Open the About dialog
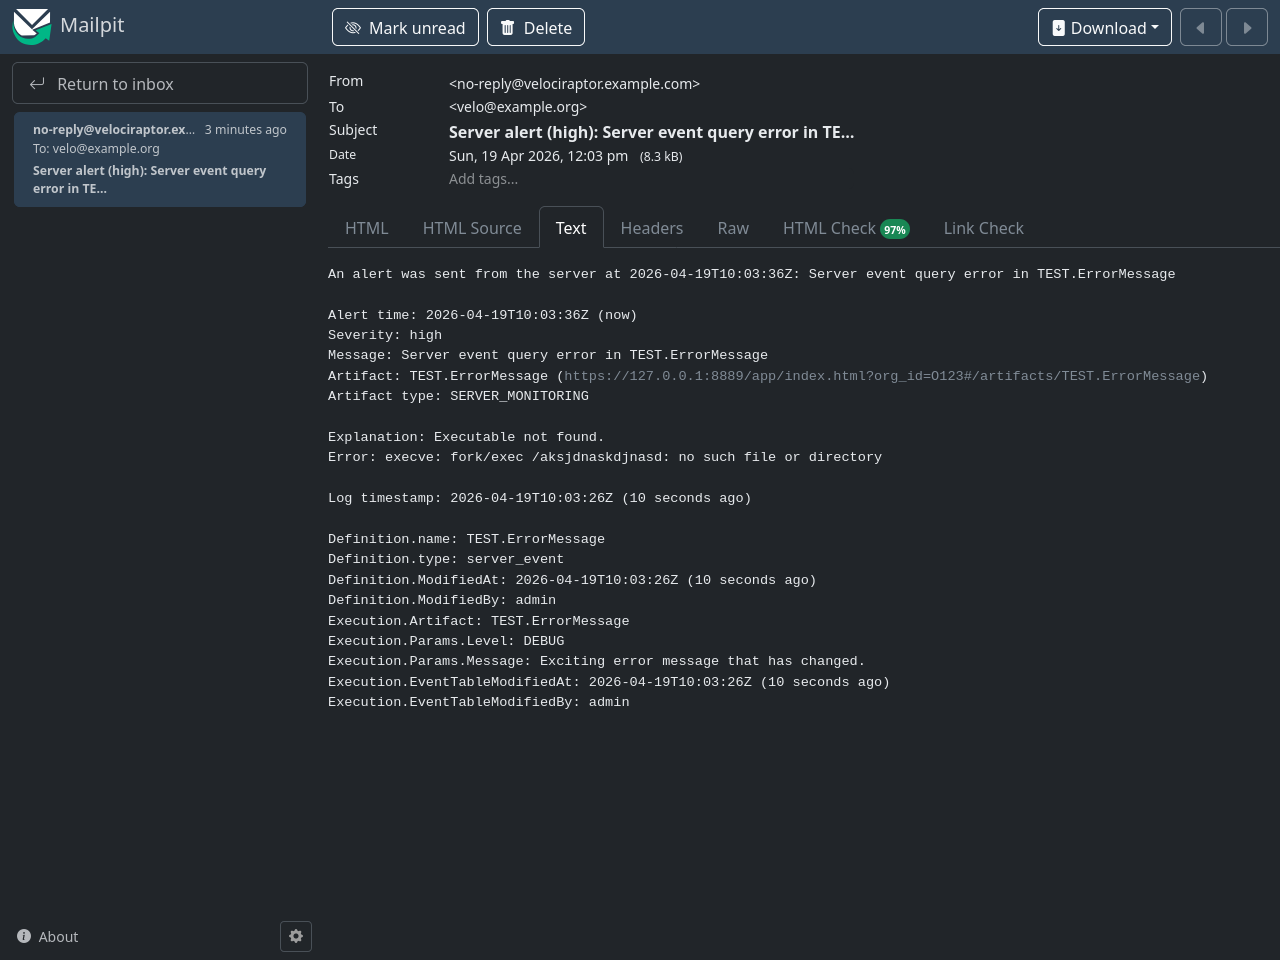The width and height of the screenshot is (1280, 960). tap(48, 937)
